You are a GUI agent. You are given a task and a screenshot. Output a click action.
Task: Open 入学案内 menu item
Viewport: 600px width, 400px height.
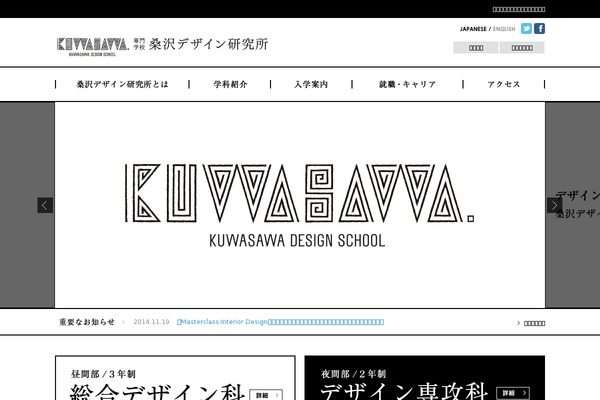[x=311, y=84]
